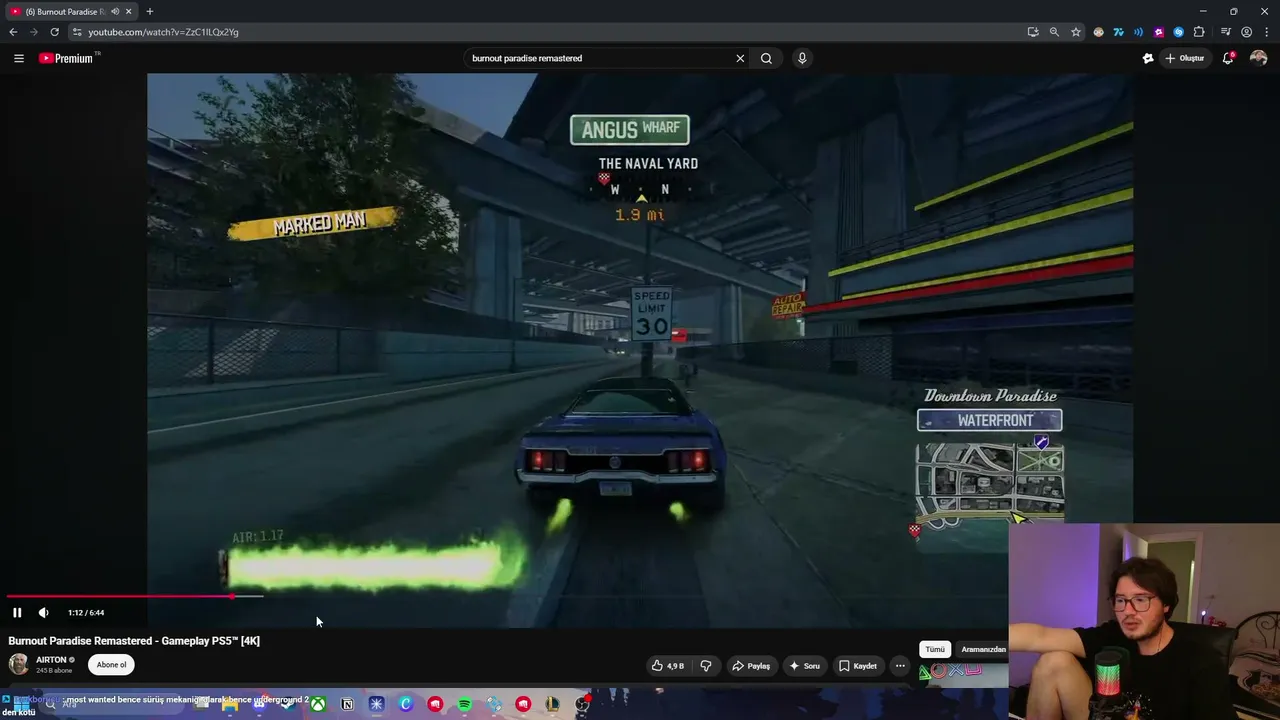This screenshot has width=1280, height=720.
Task: Click the video title text
Action: pos(134,641)
